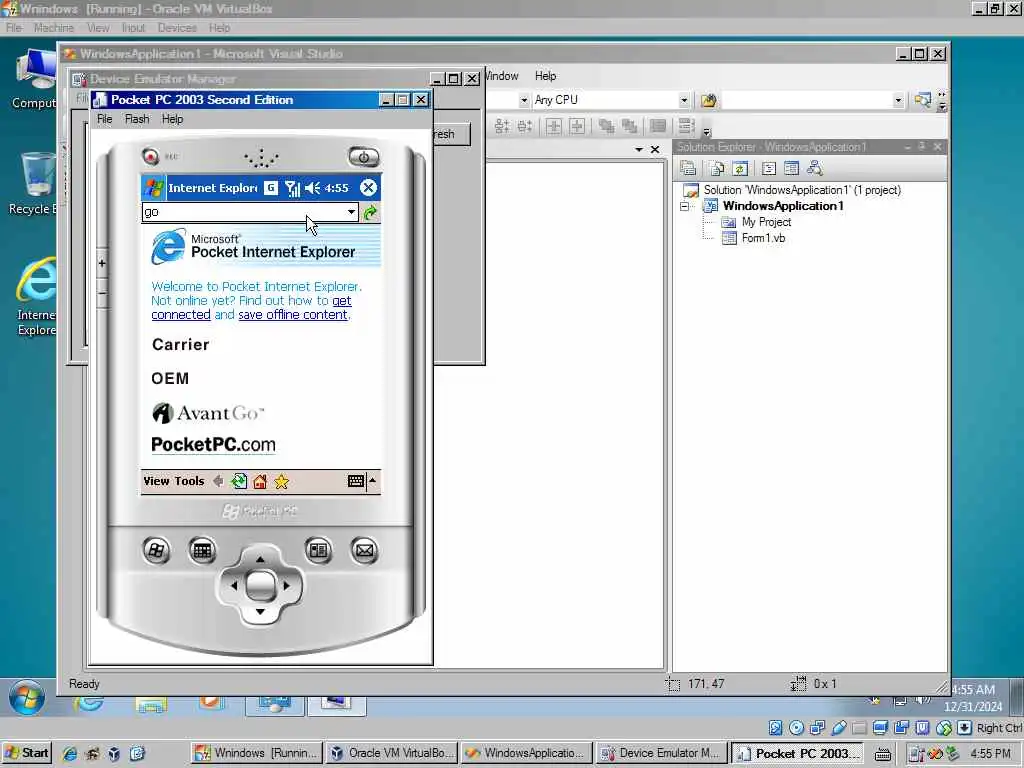Click the green Go arrow beside address bar

370,212
